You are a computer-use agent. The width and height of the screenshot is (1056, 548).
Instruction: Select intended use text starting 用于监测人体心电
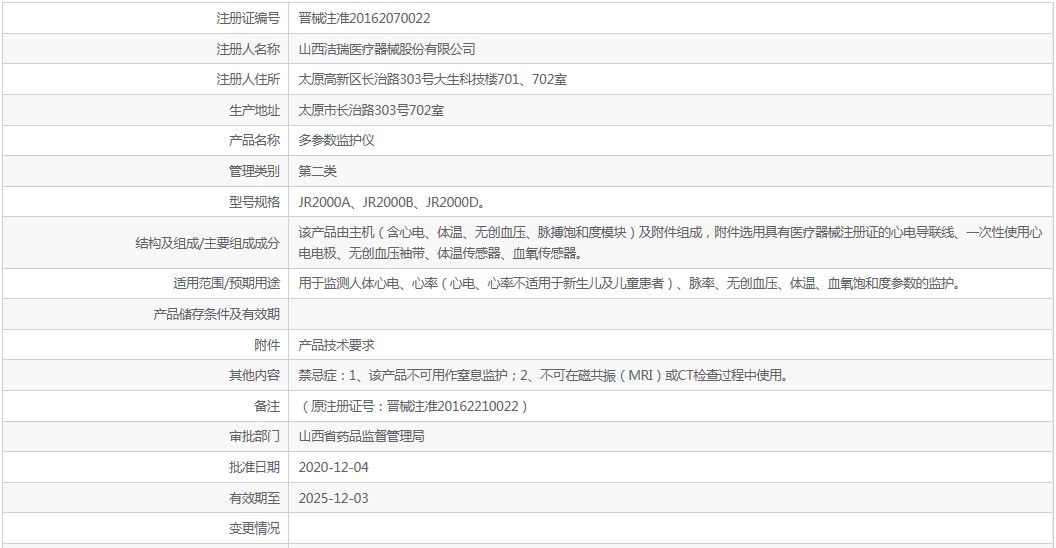click(629, 283)
